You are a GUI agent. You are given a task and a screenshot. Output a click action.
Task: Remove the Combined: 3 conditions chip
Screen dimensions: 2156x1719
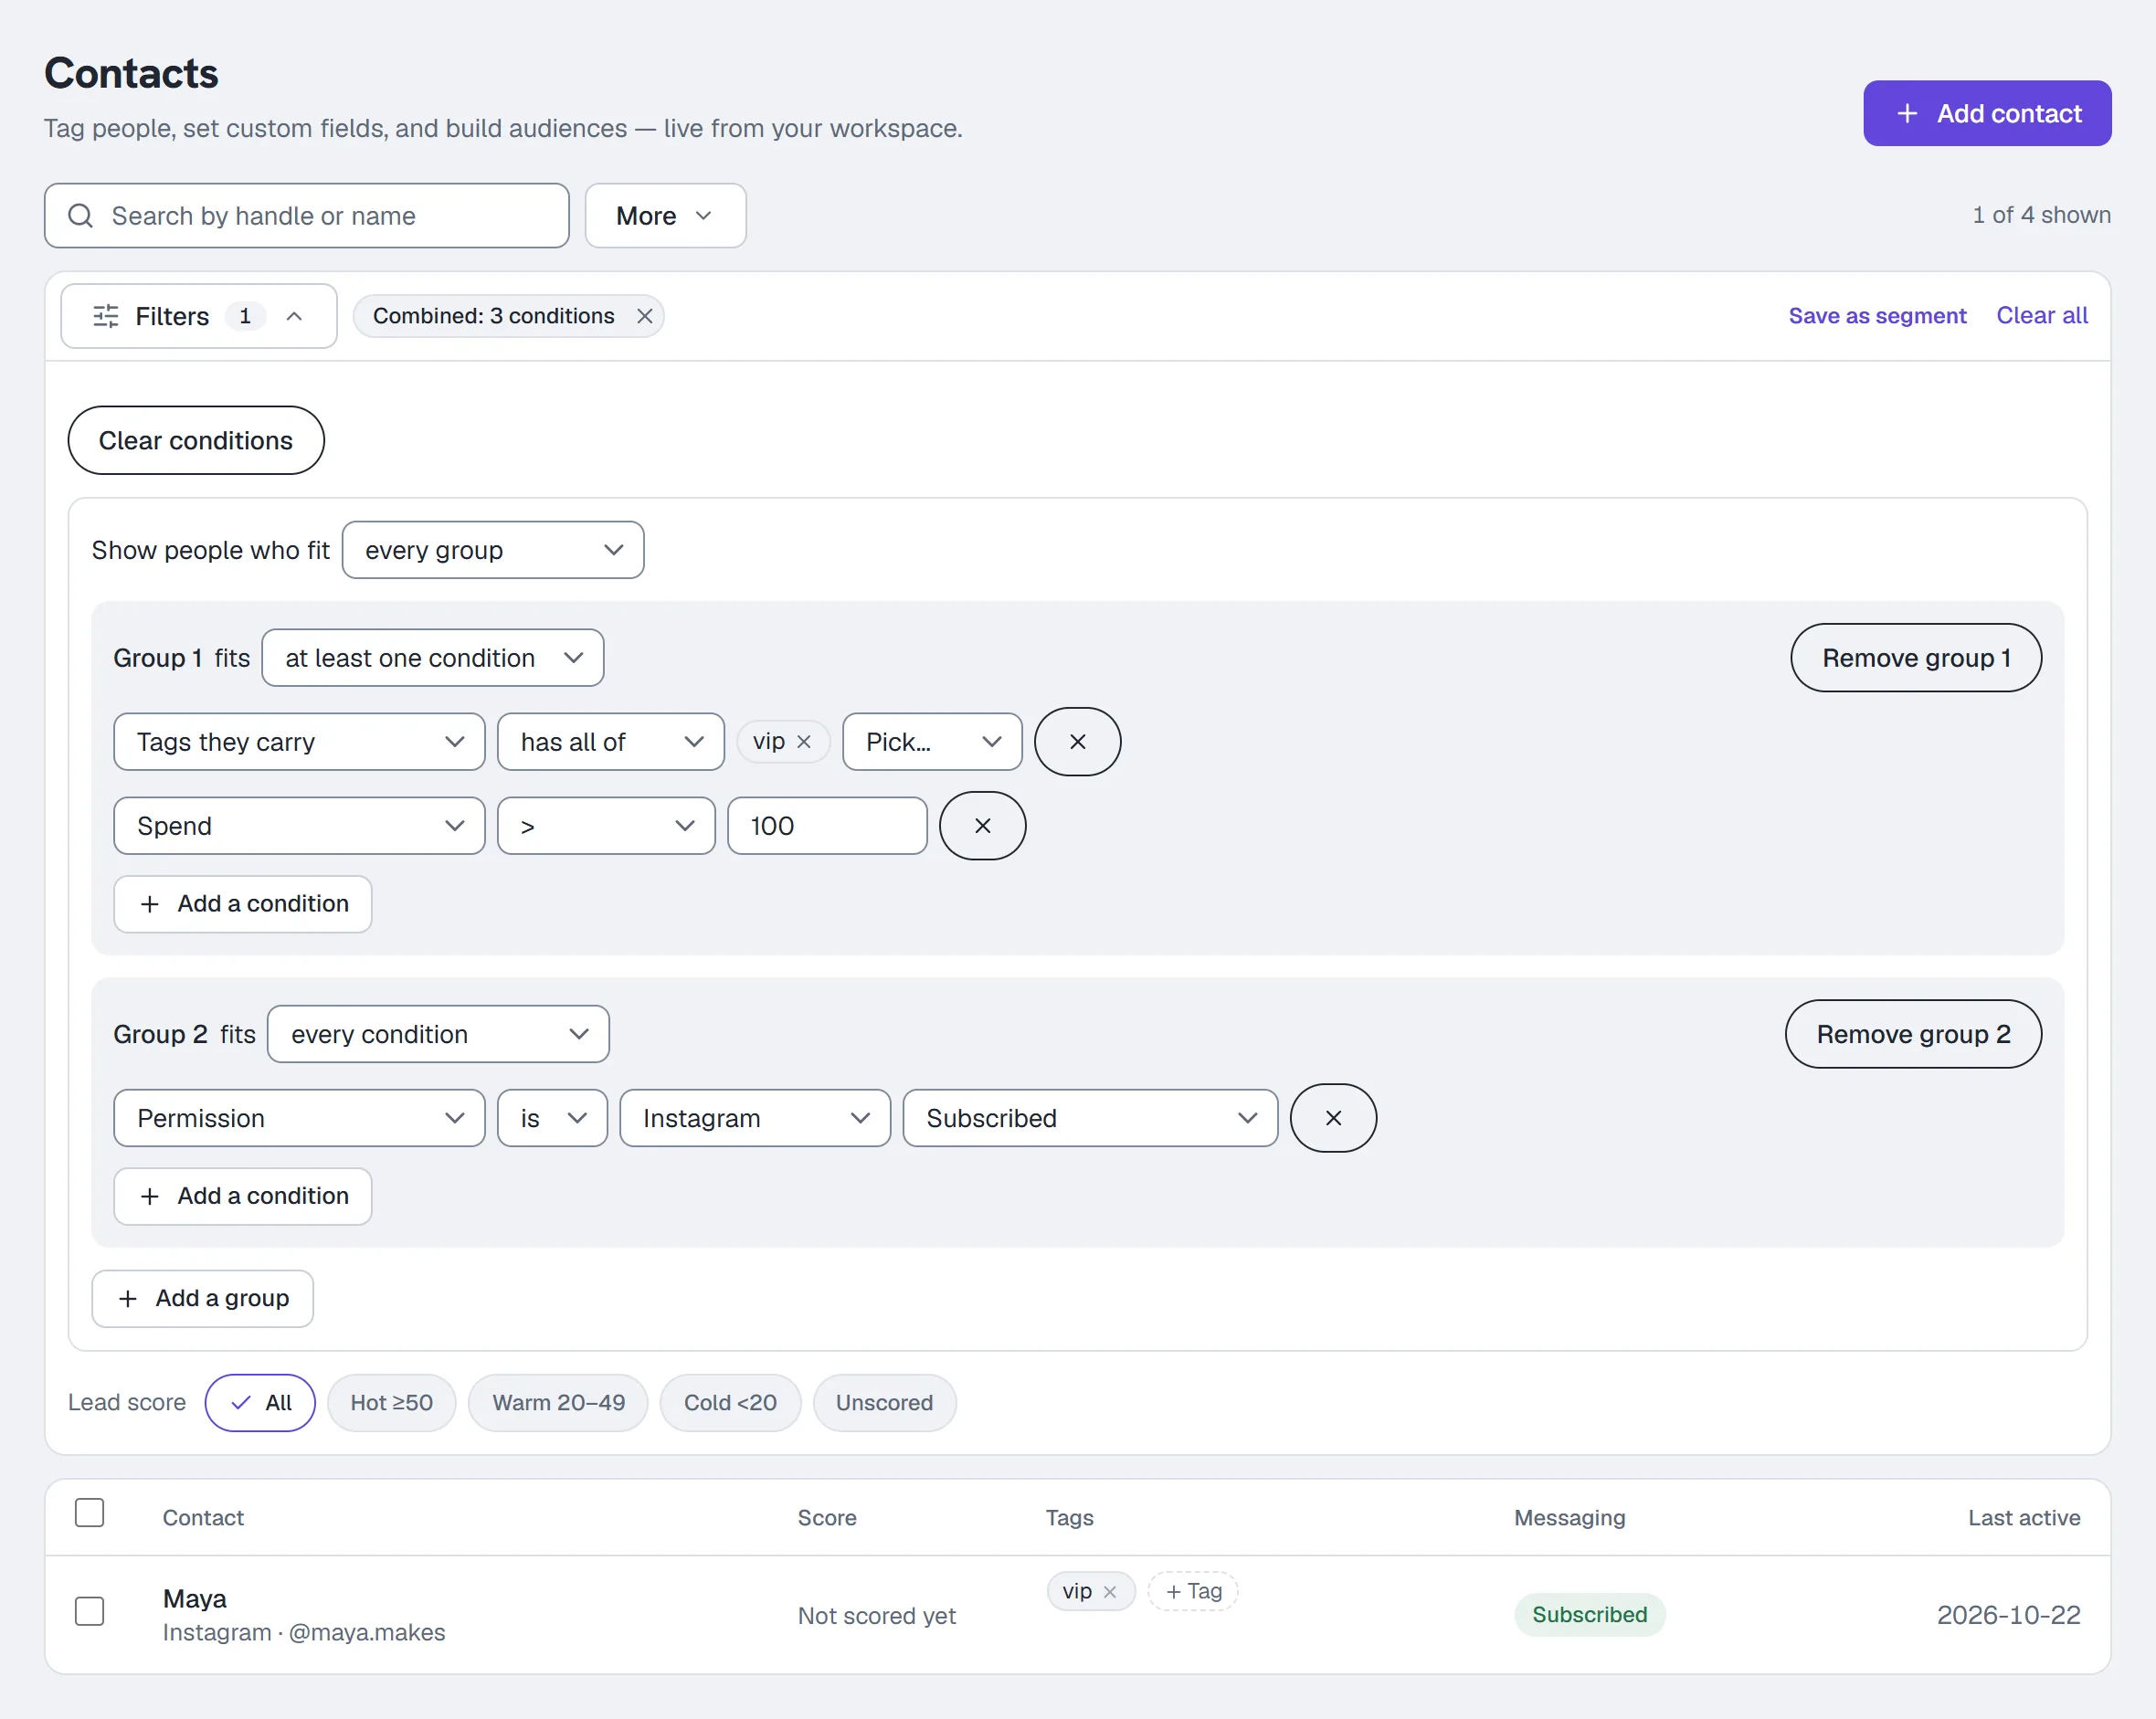[x=645, y=316]
